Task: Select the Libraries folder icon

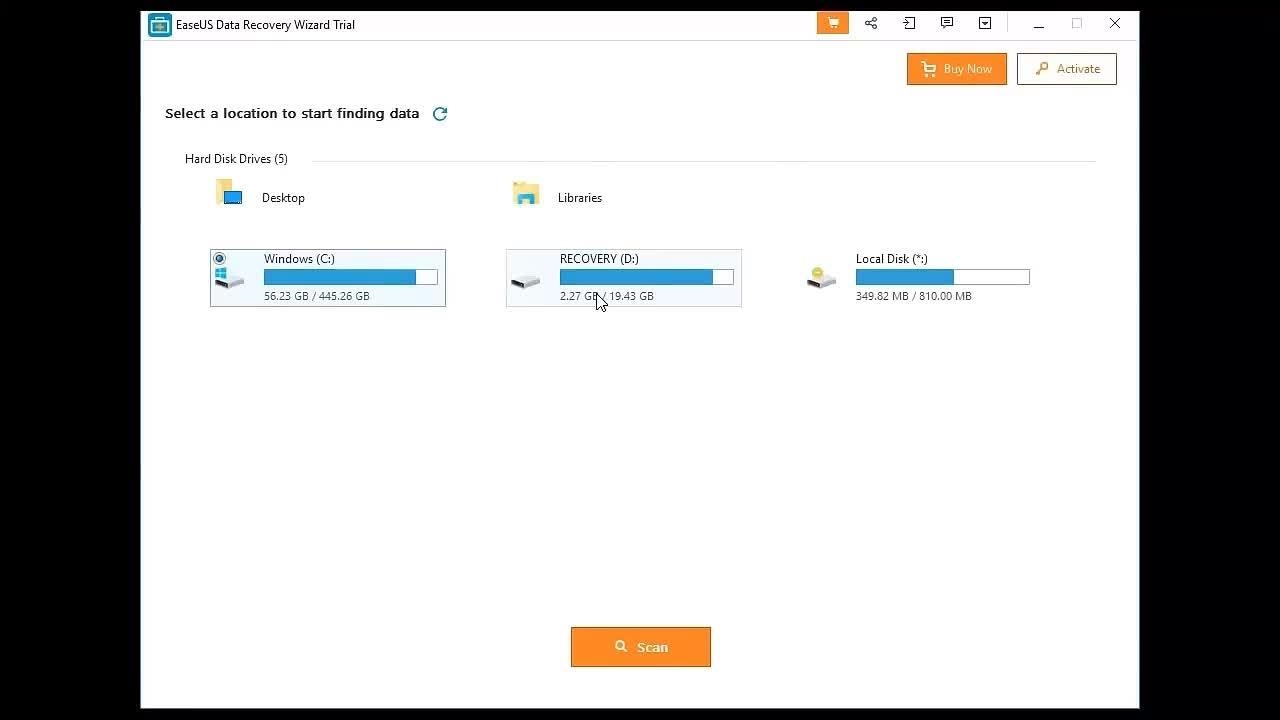Action: pos(526,193)
